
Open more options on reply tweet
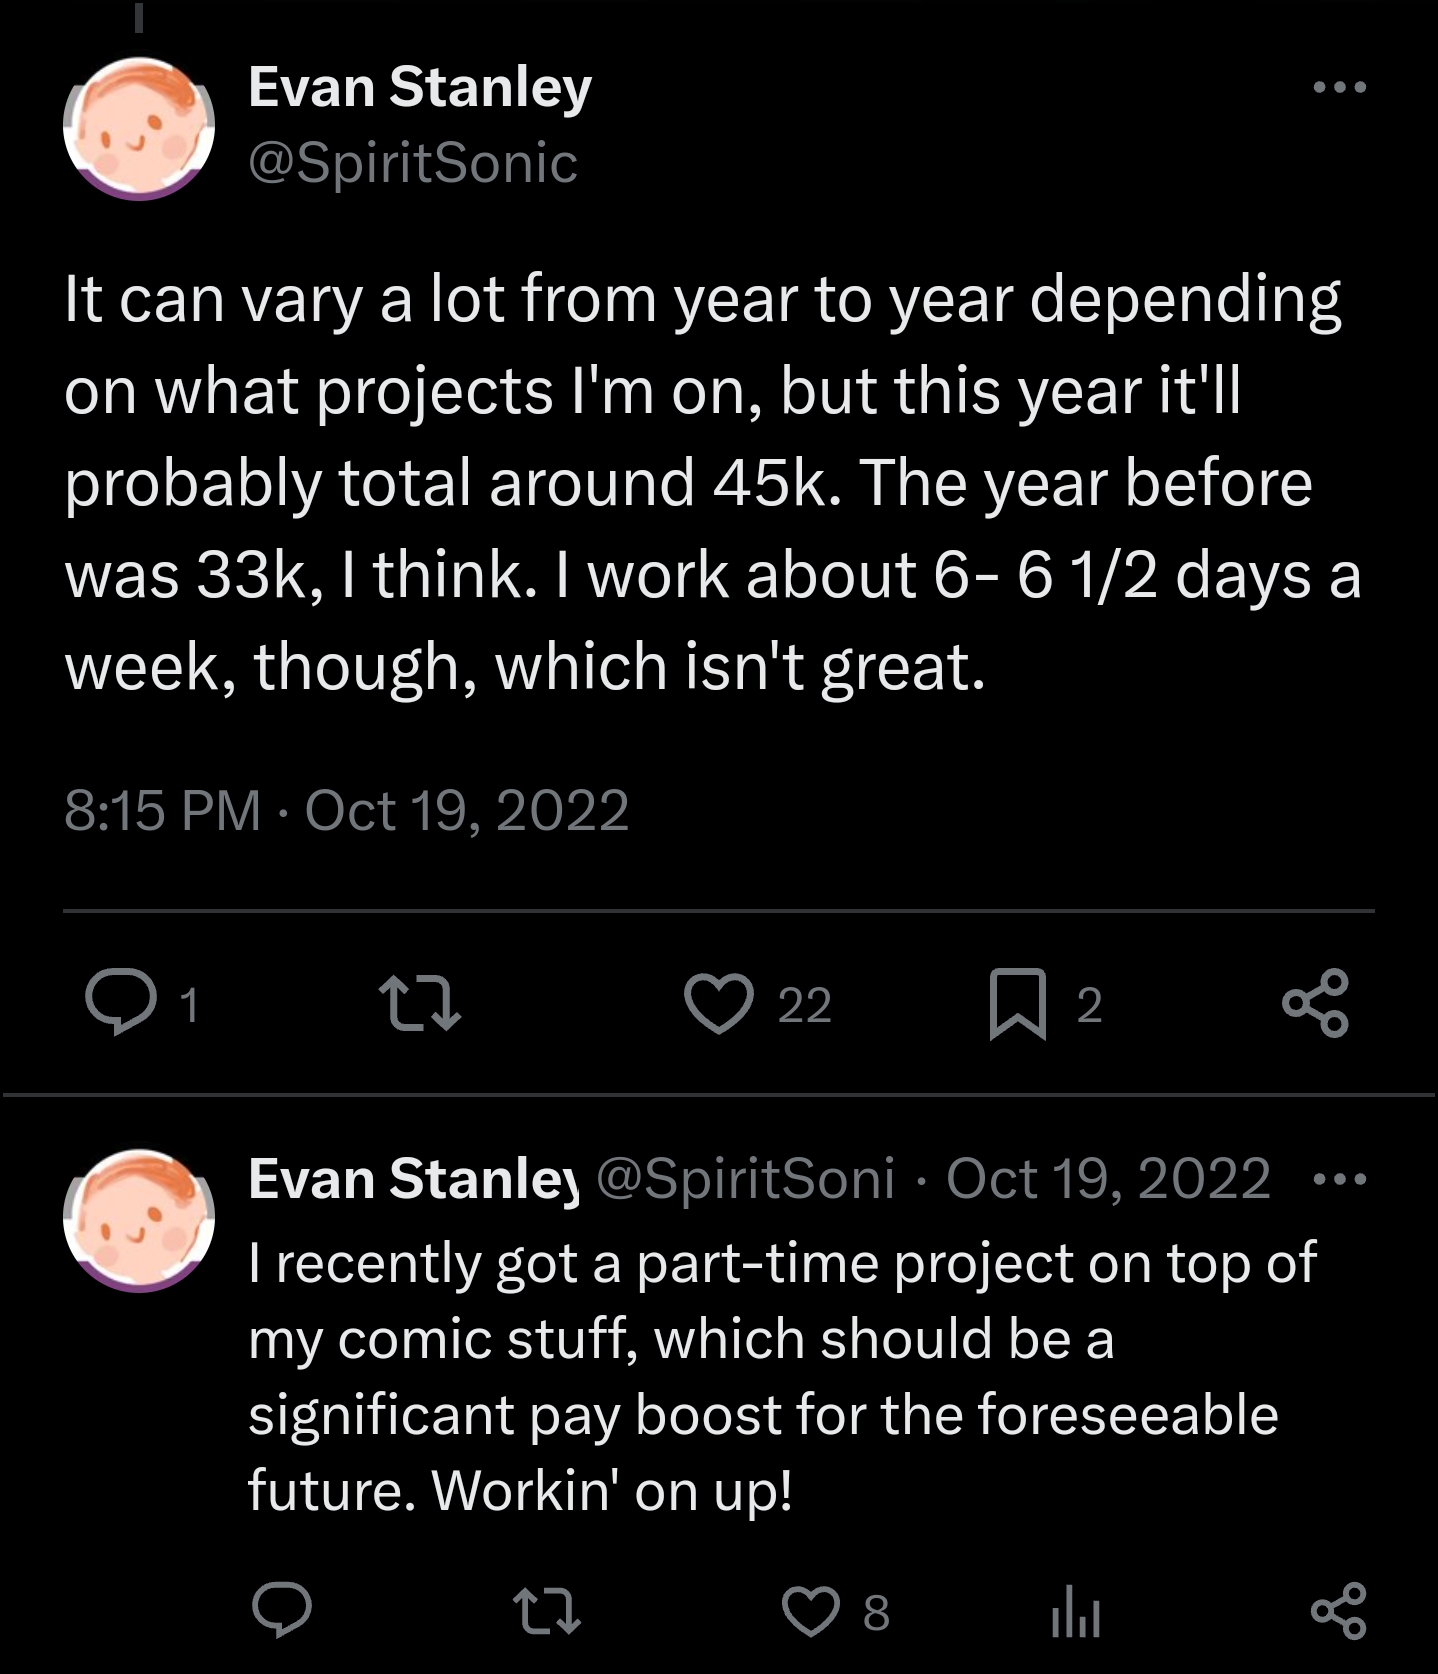click(1339, 1180)
